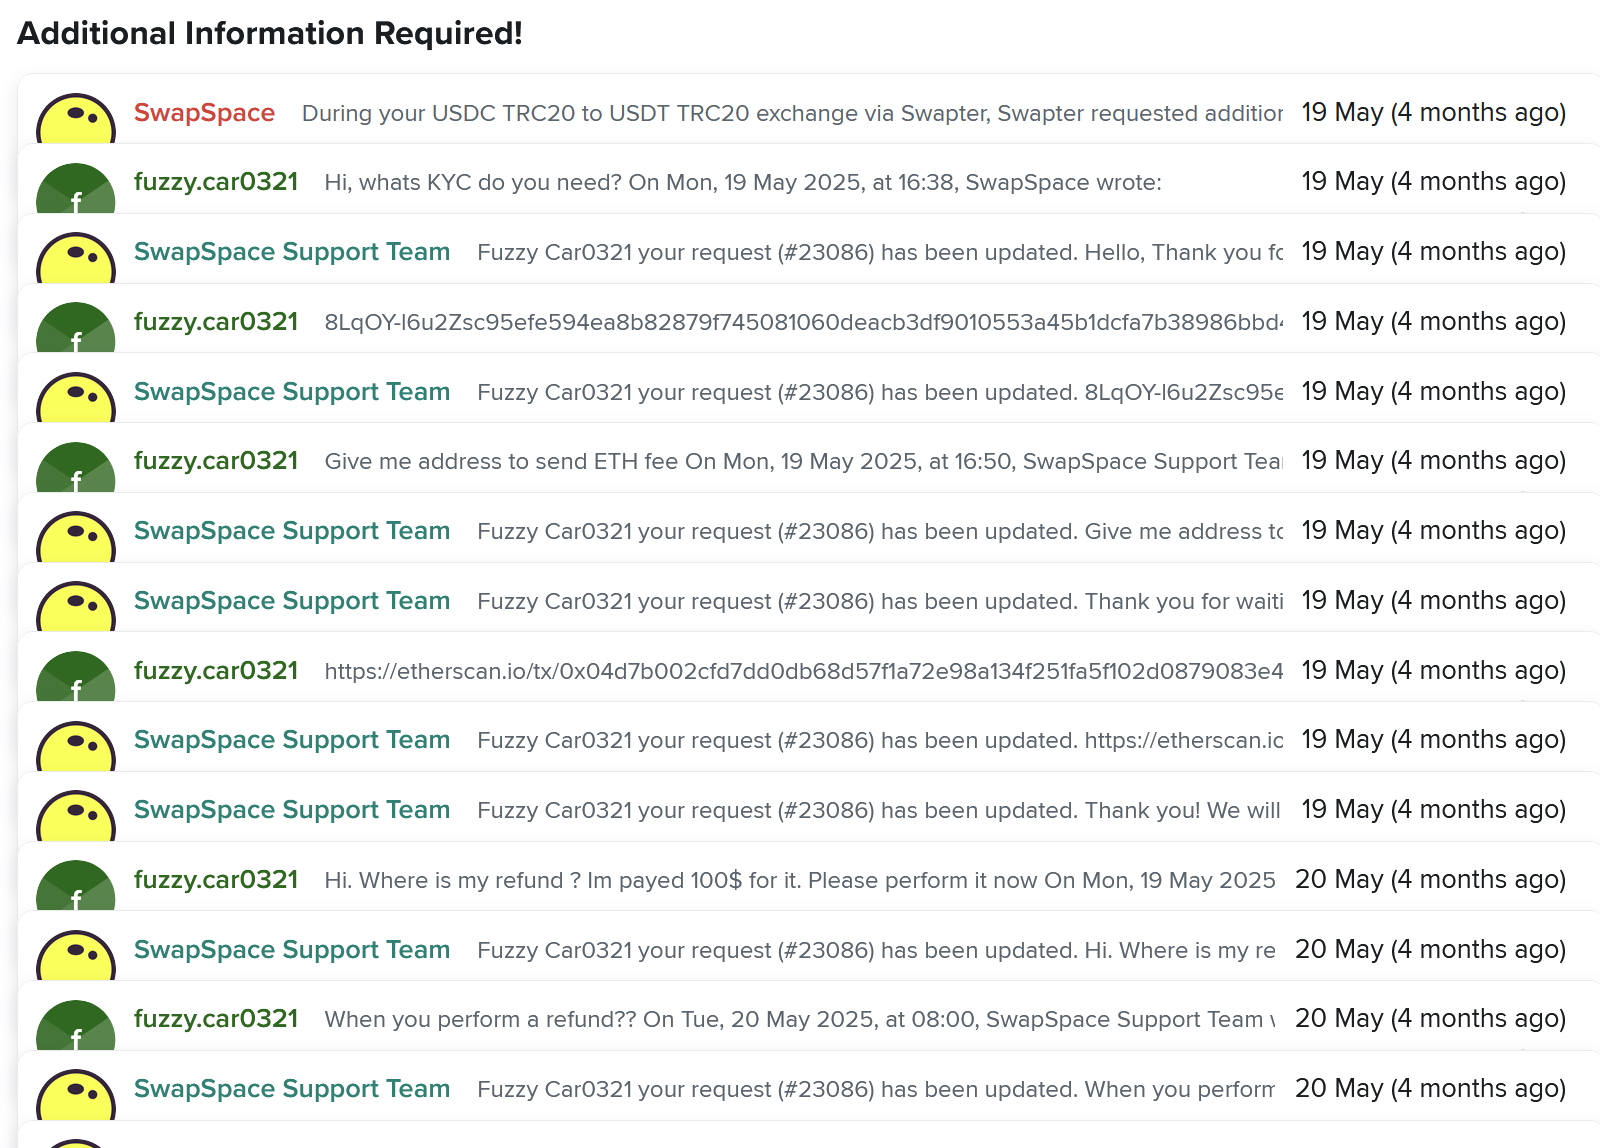Click the green avatar beside 'When you perform a refund??'
This screenshot has height=1148, width=1600.
click(x=76, y=1026)
